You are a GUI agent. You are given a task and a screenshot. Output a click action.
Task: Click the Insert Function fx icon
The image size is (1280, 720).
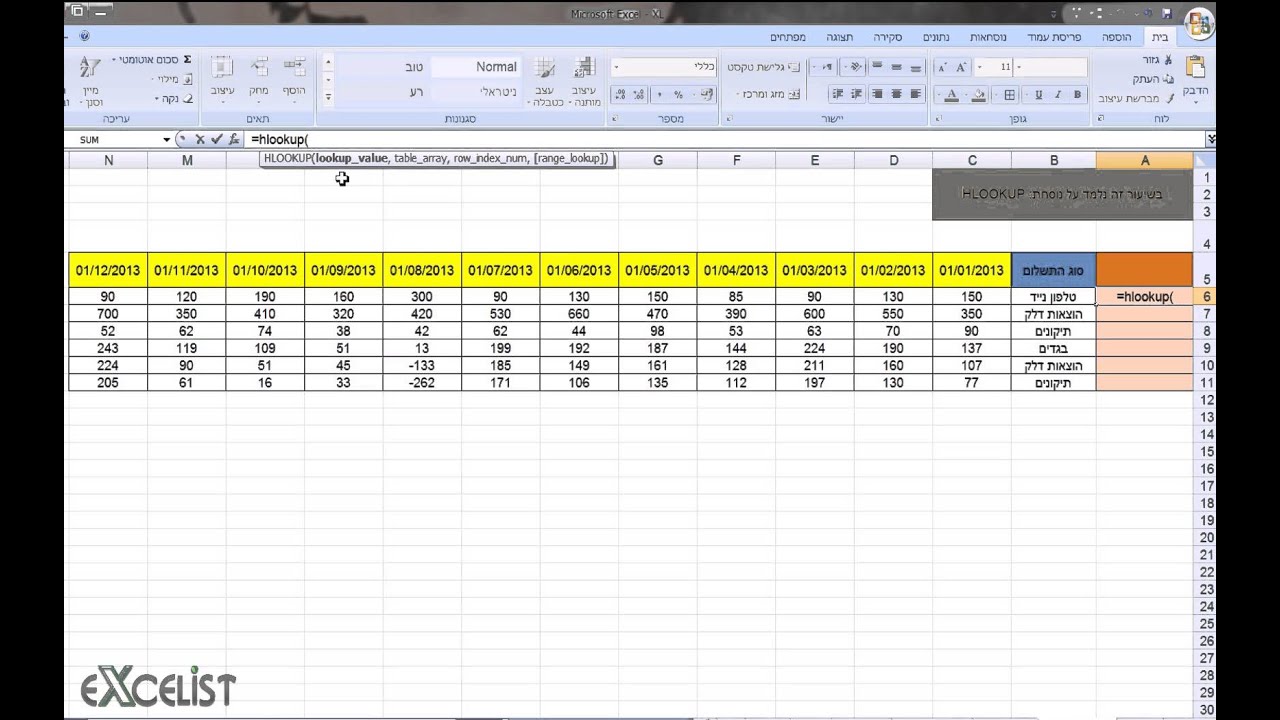[x=234, y=140]
